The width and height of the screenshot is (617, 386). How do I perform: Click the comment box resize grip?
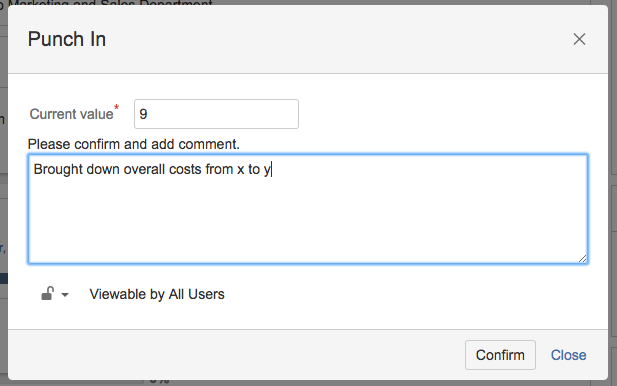(582, 259)
